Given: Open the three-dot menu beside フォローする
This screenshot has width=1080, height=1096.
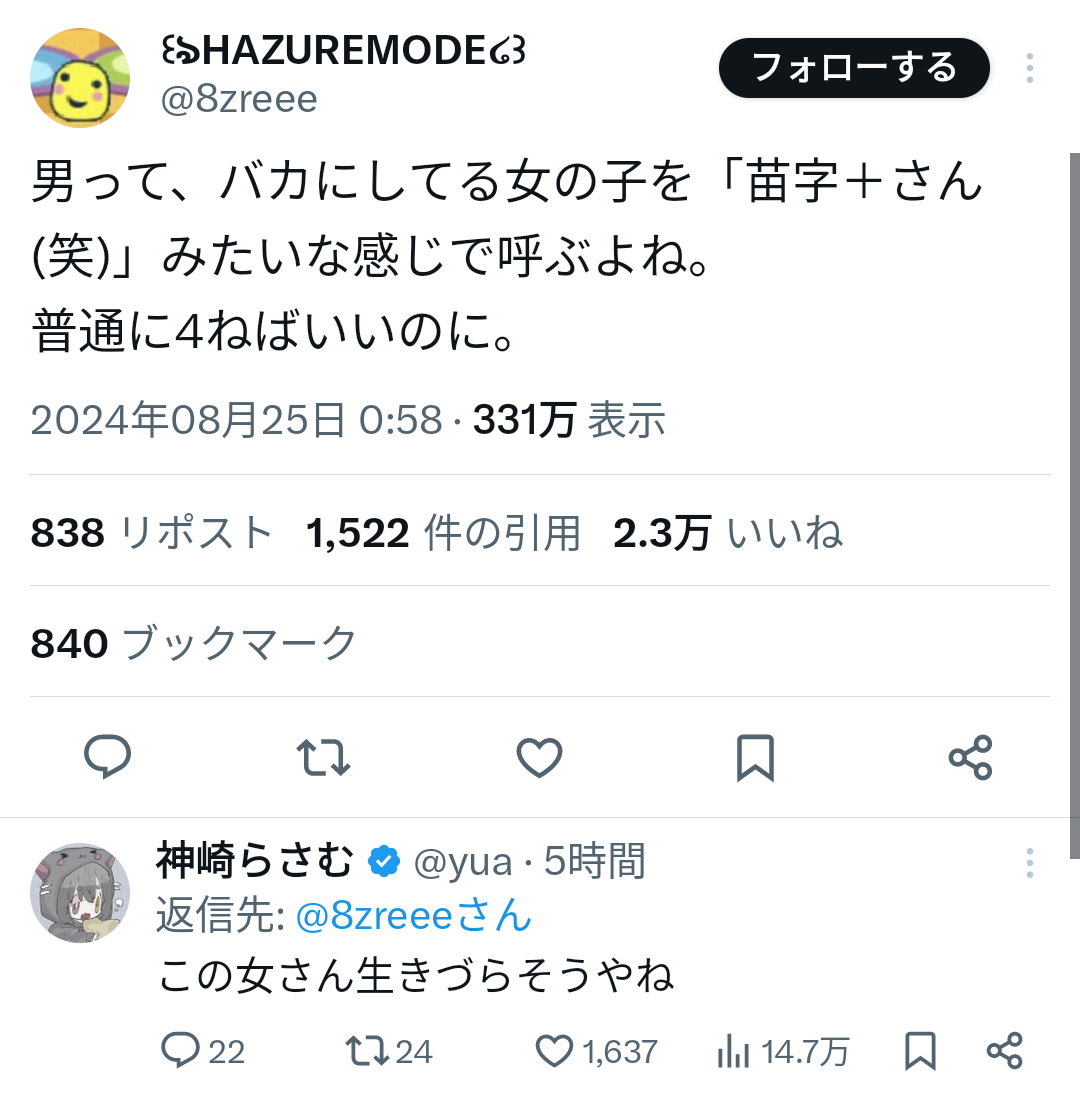Looking at the screenshot, I should click(1030, 68).
